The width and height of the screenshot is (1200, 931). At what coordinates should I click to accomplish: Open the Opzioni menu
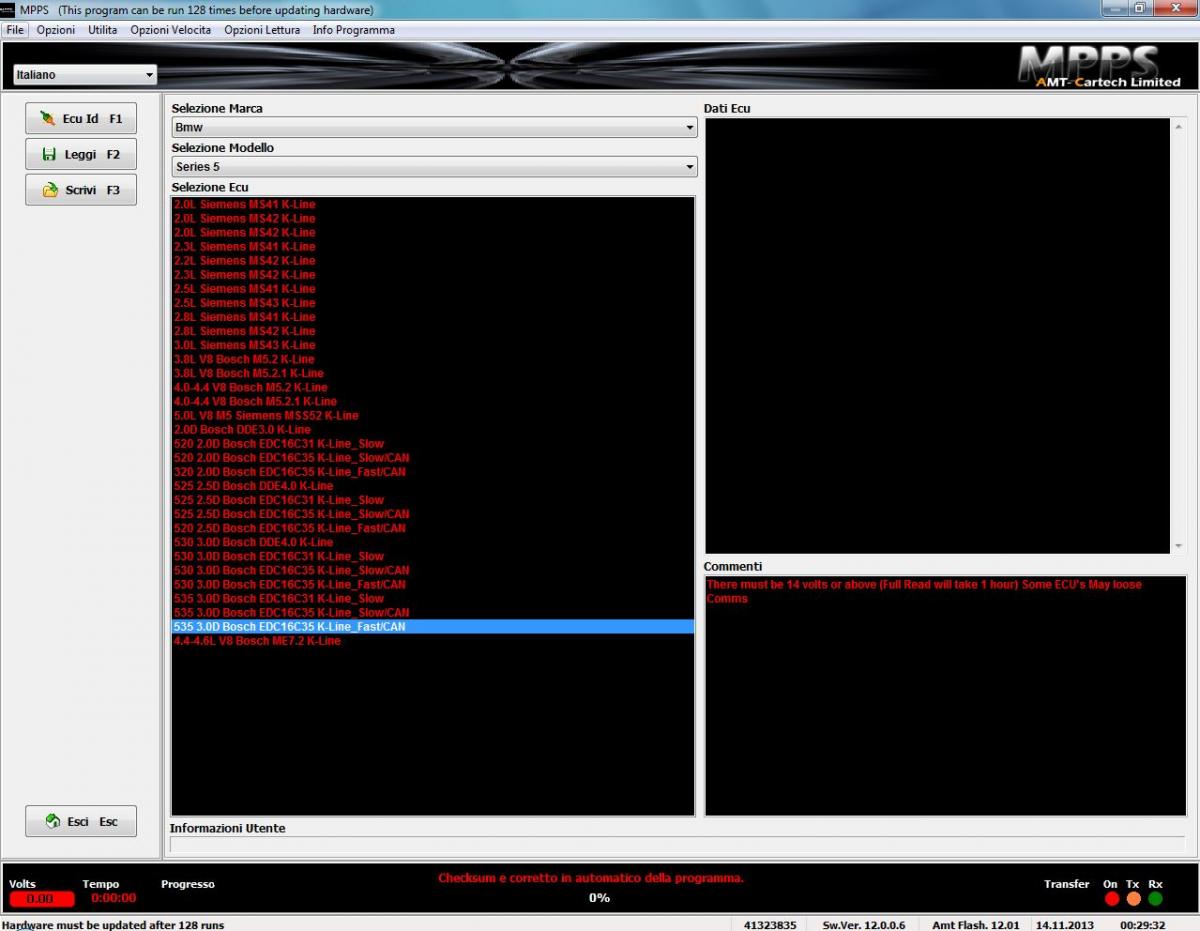pos(56,30)
